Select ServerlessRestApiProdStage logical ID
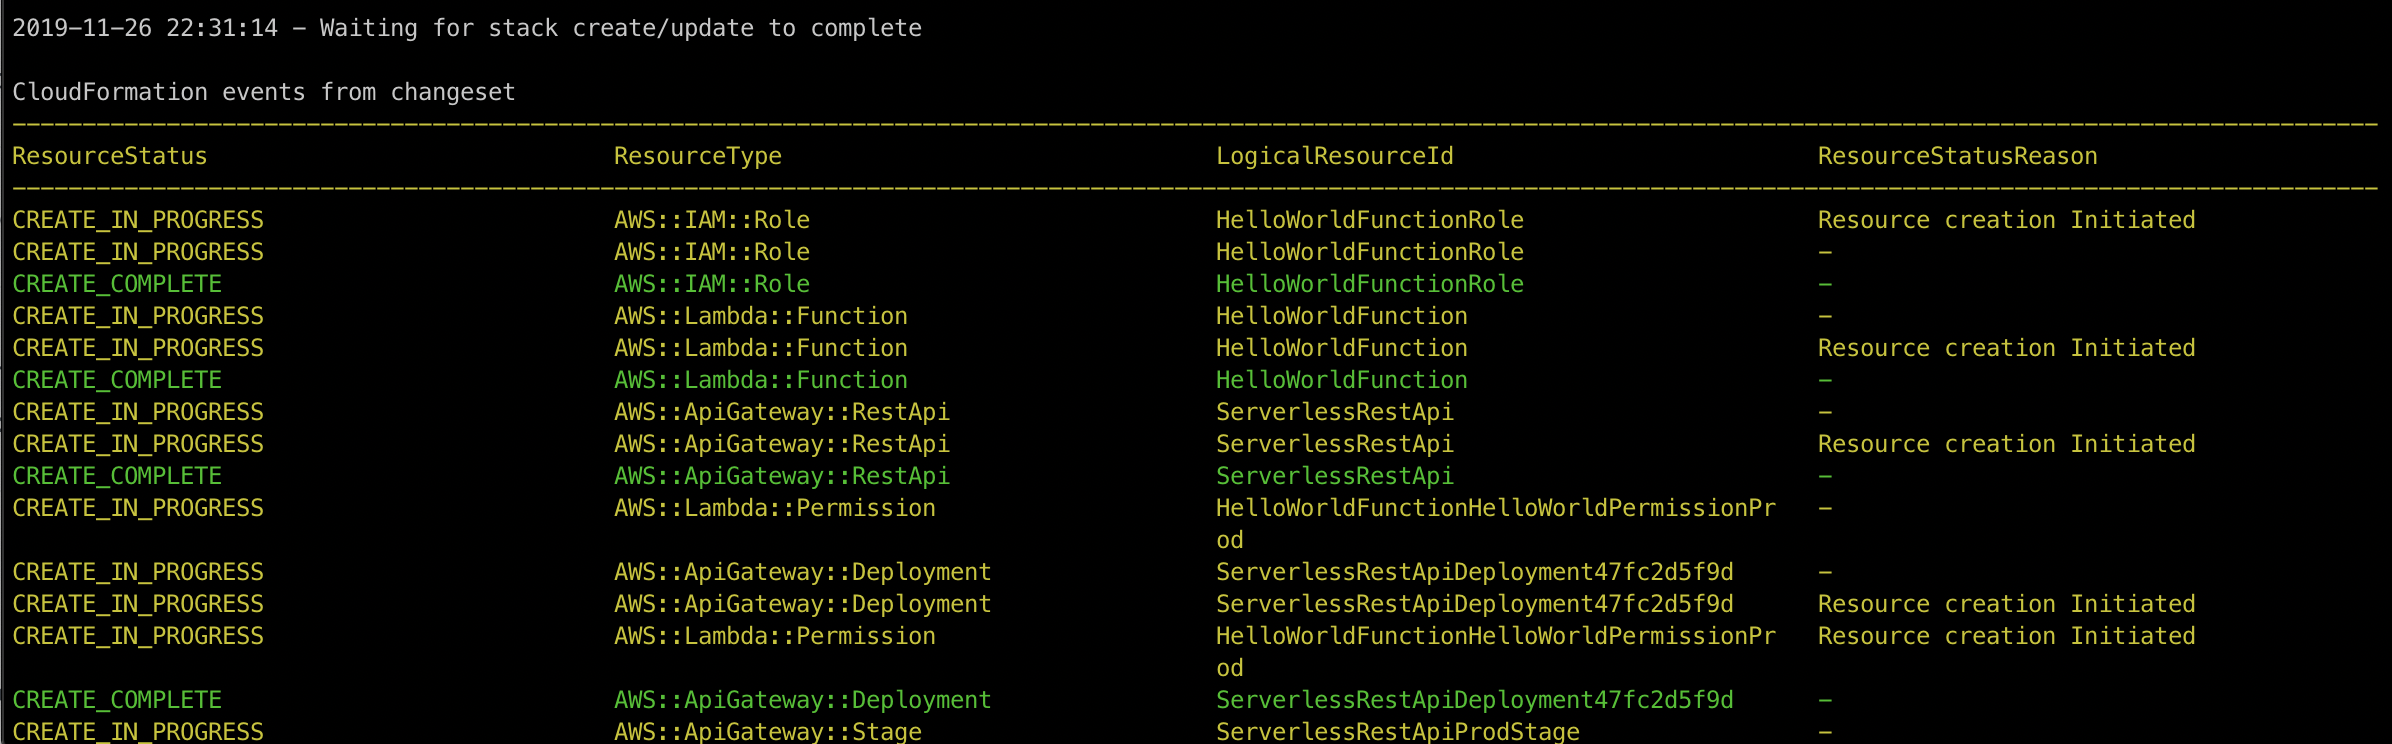This screenshot has width=2392, height=744. coord(1397,732)
